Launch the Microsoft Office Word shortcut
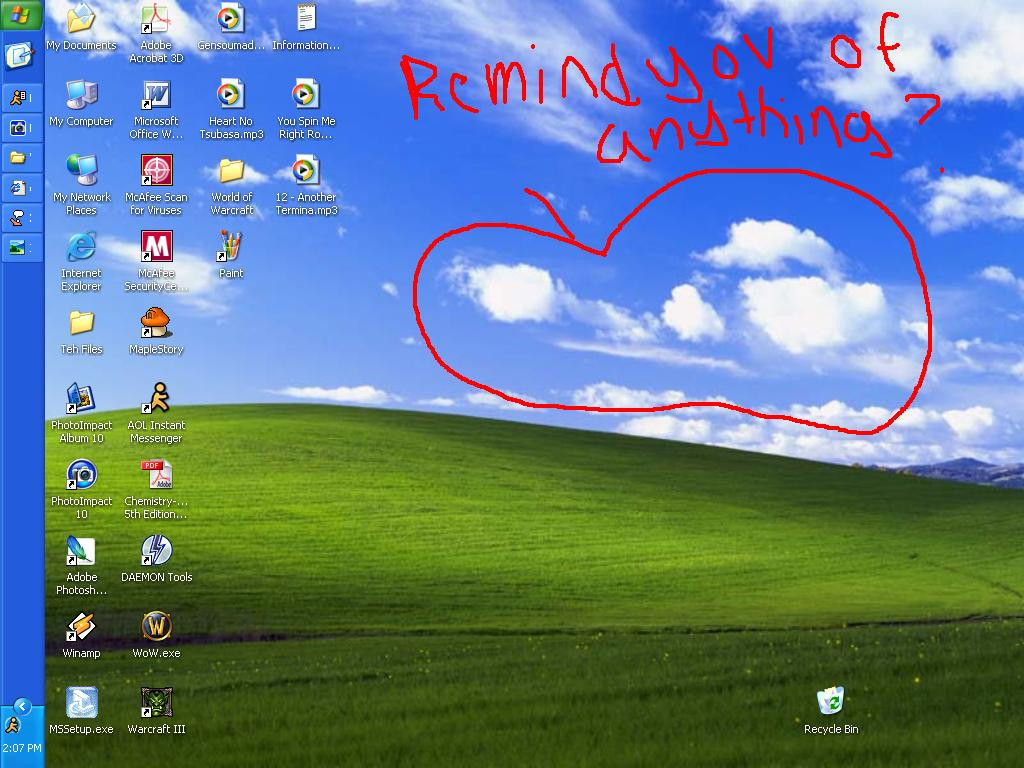Image resolution: width=1024 pixels, height=768 pixels. tap(156, 95)
